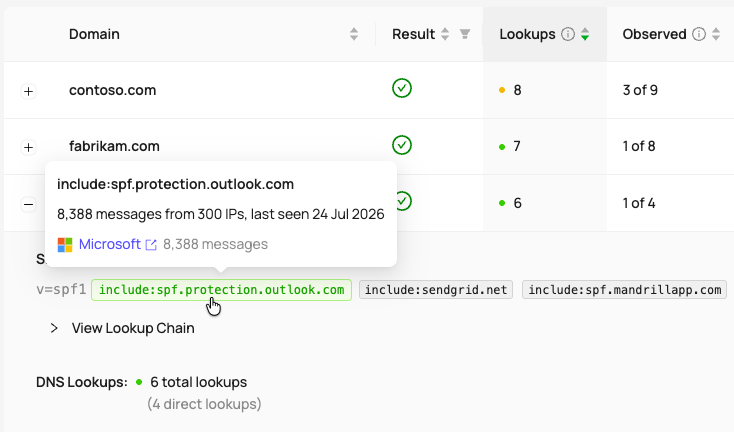
Task: Open Result column filter
Action: tap(464, 34)
